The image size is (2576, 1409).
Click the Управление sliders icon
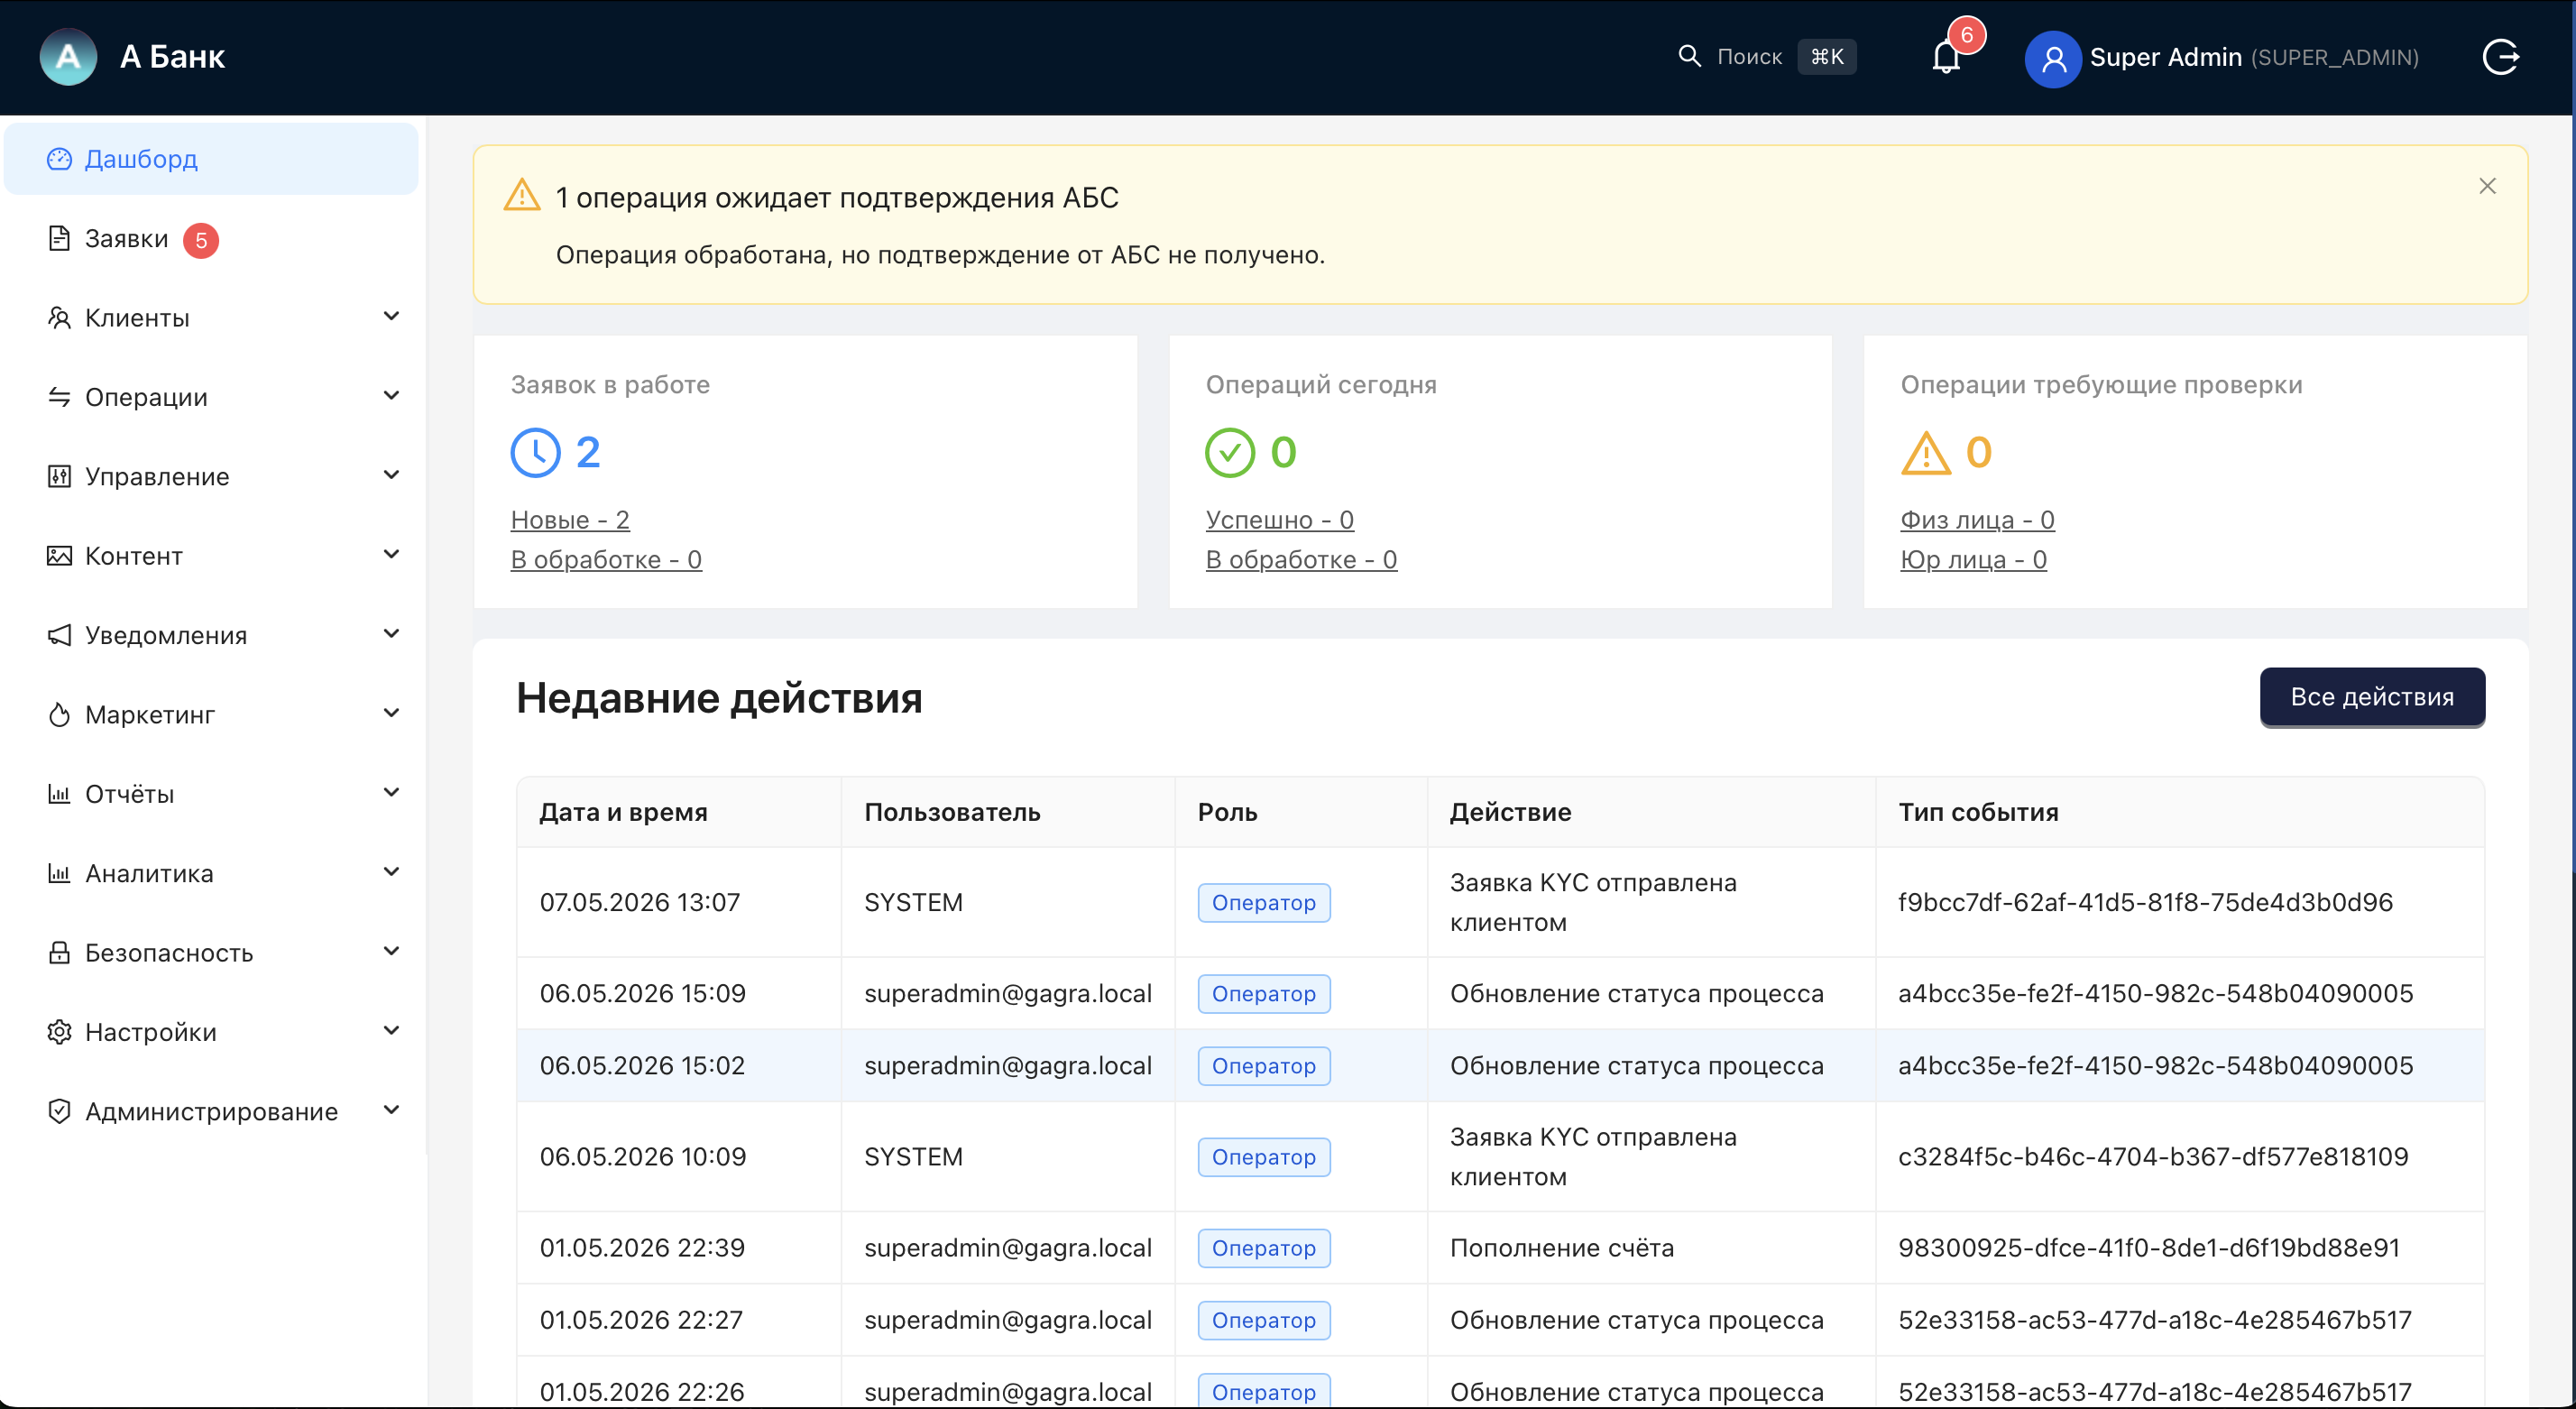coord(59,476)
